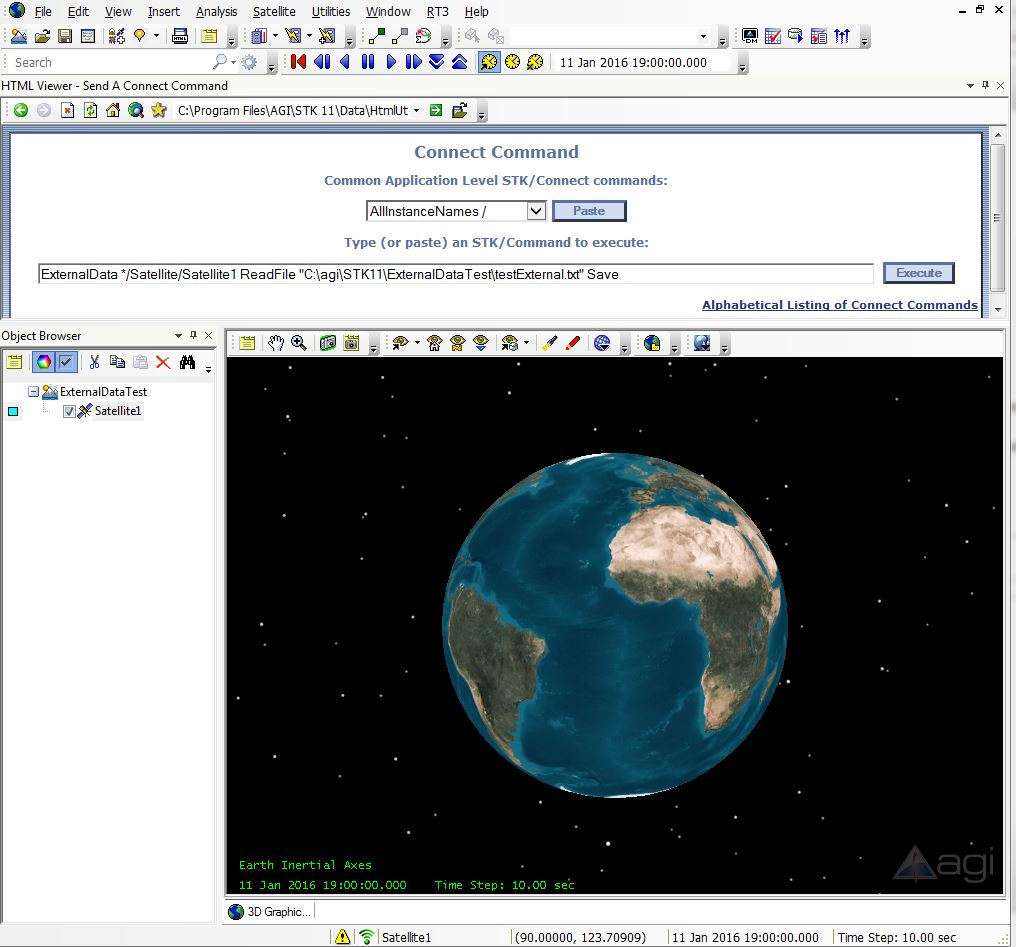This screenshot has width=1016, height=947.
Task: Open the Report and Graph Manager icon
Action: point(259,36)
